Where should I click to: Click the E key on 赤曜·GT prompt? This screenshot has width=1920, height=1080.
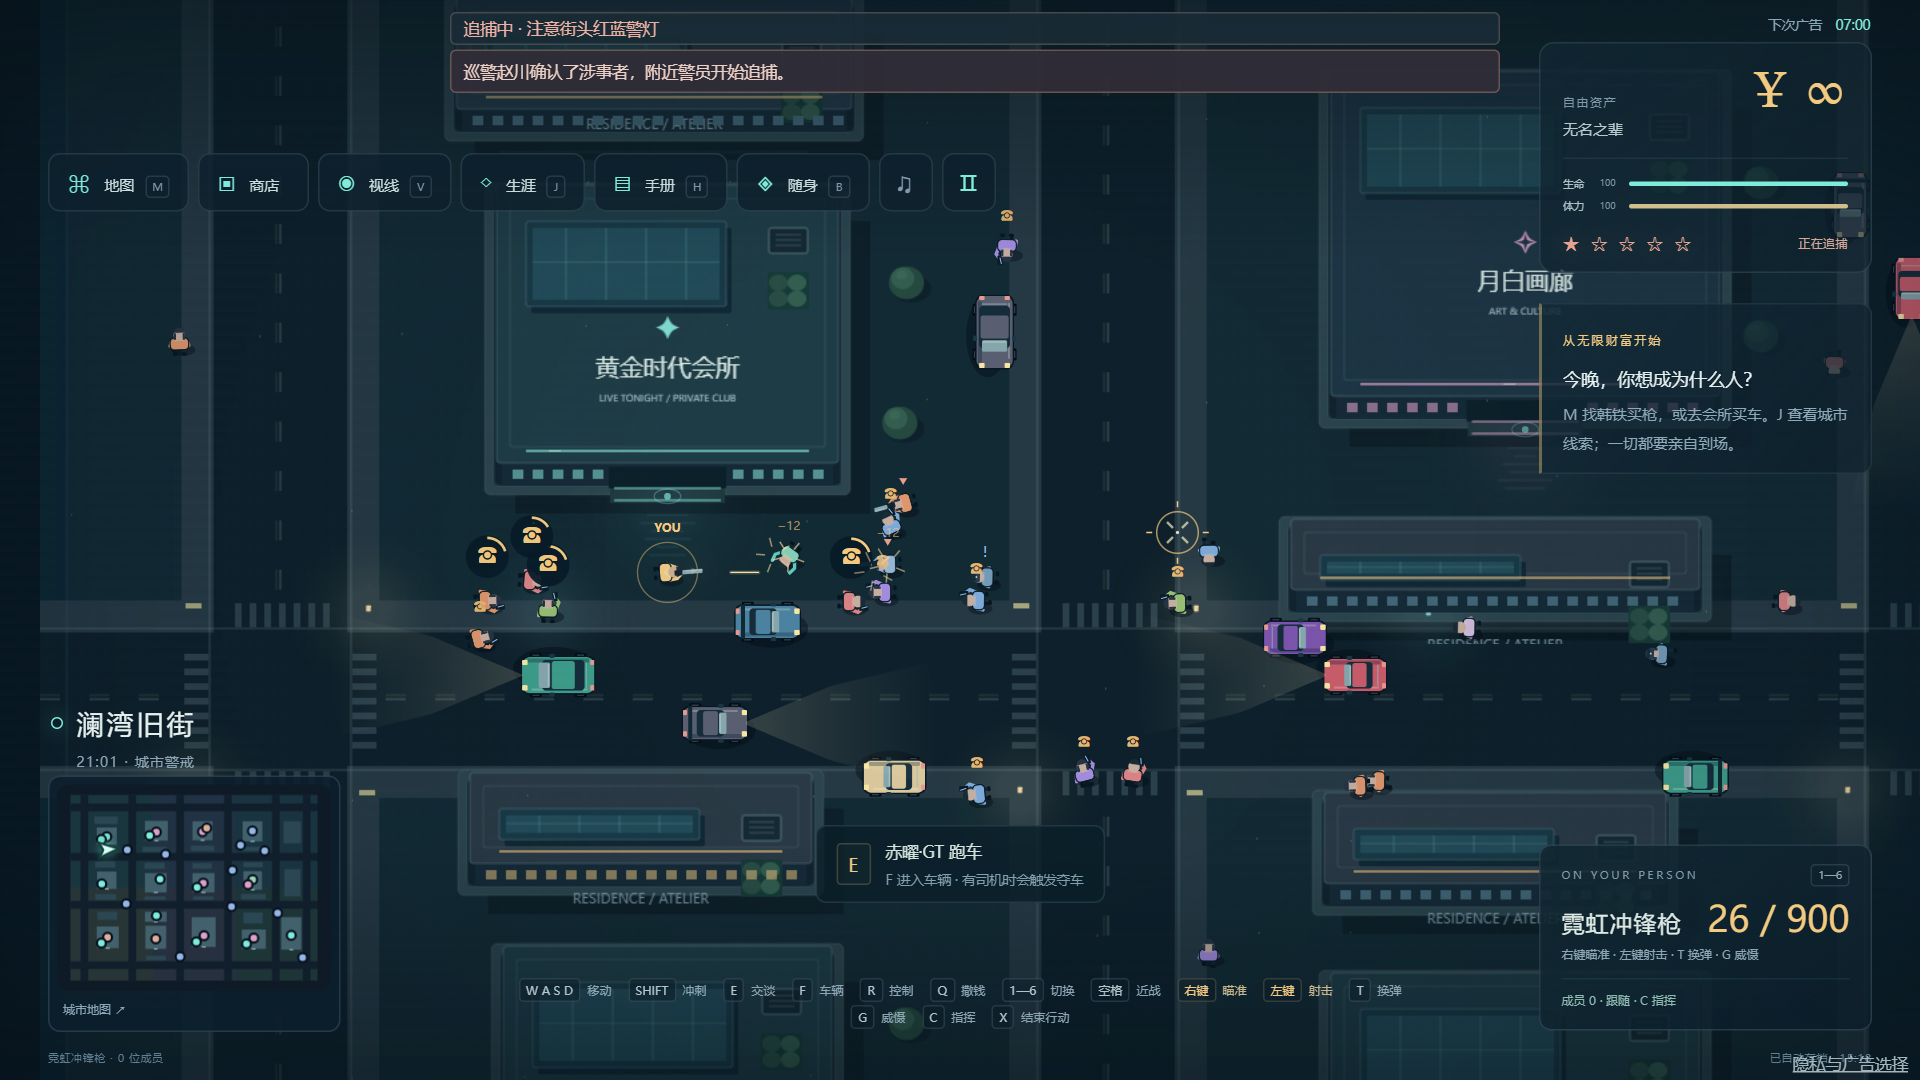point(853,865)
